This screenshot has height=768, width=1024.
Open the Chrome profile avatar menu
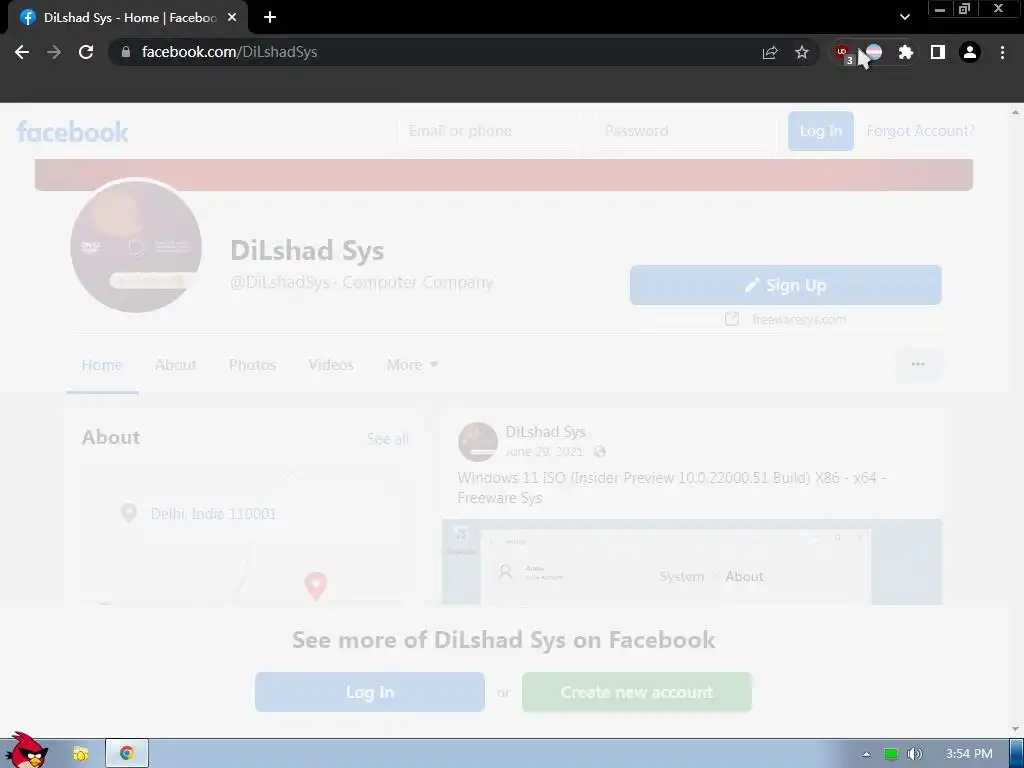coord(970,52)
